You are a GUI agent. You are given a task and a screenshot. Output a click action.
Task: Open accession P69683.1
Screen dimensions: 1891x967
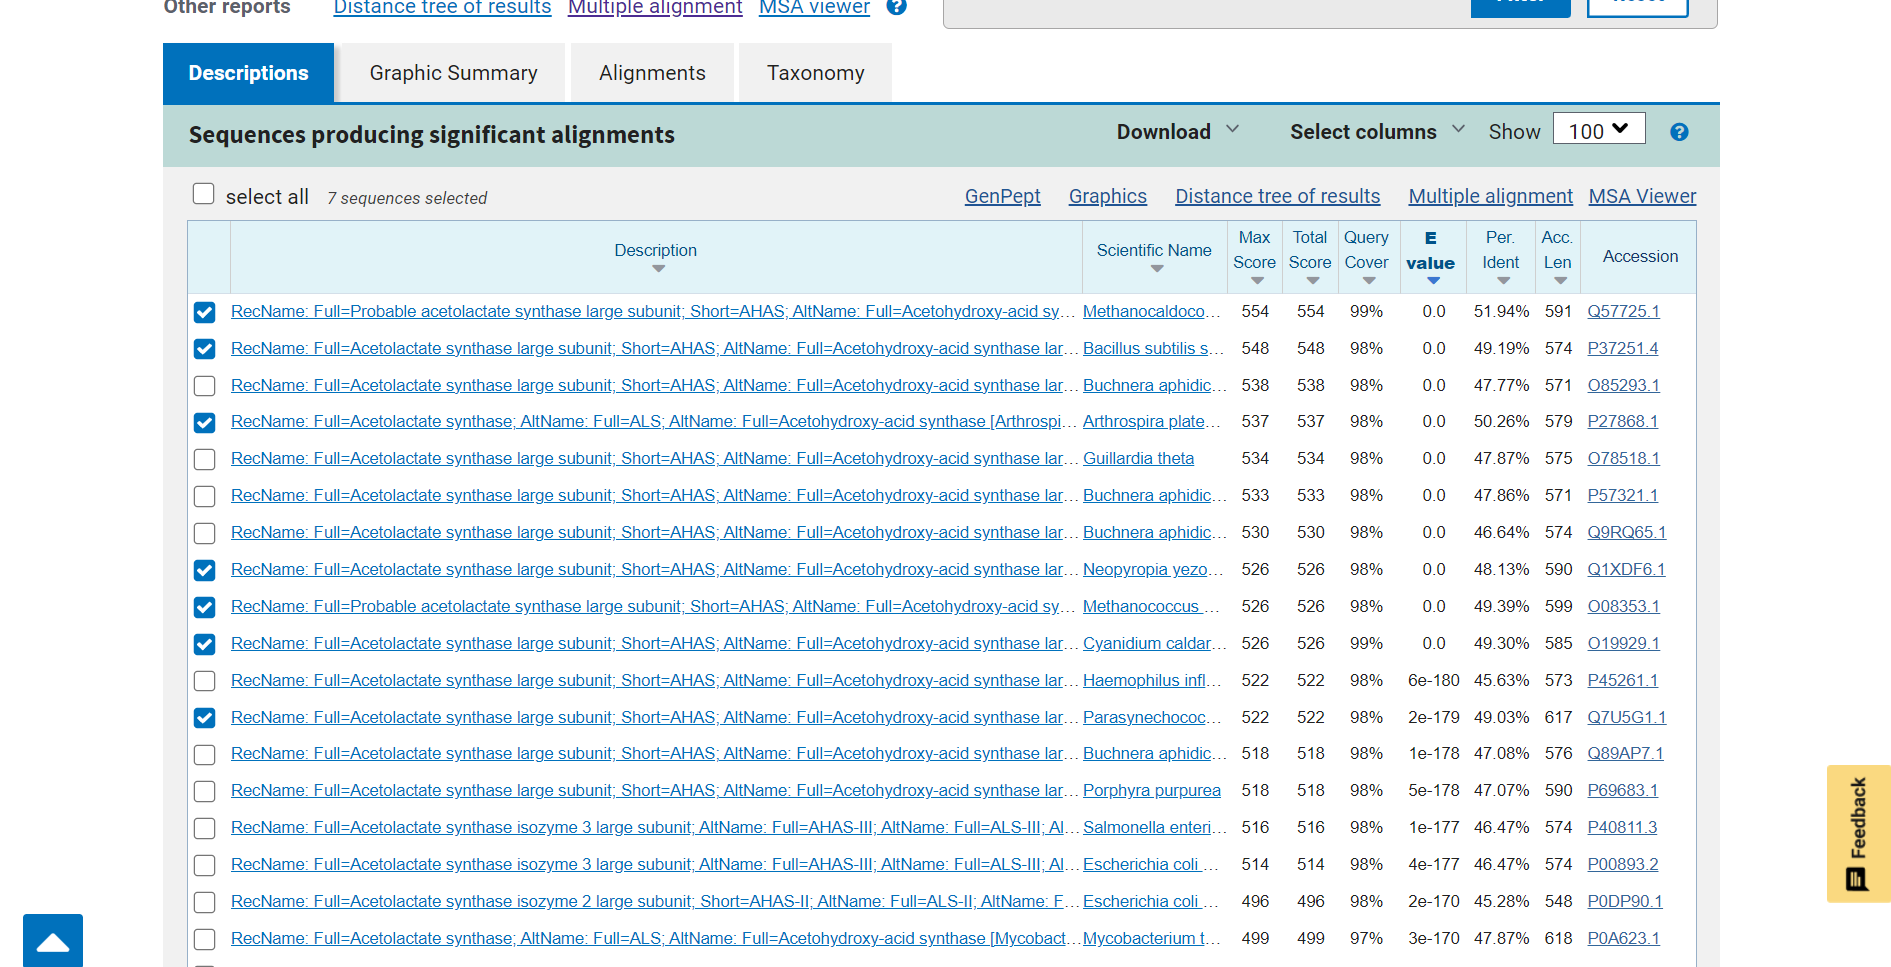pos(1622,791)
